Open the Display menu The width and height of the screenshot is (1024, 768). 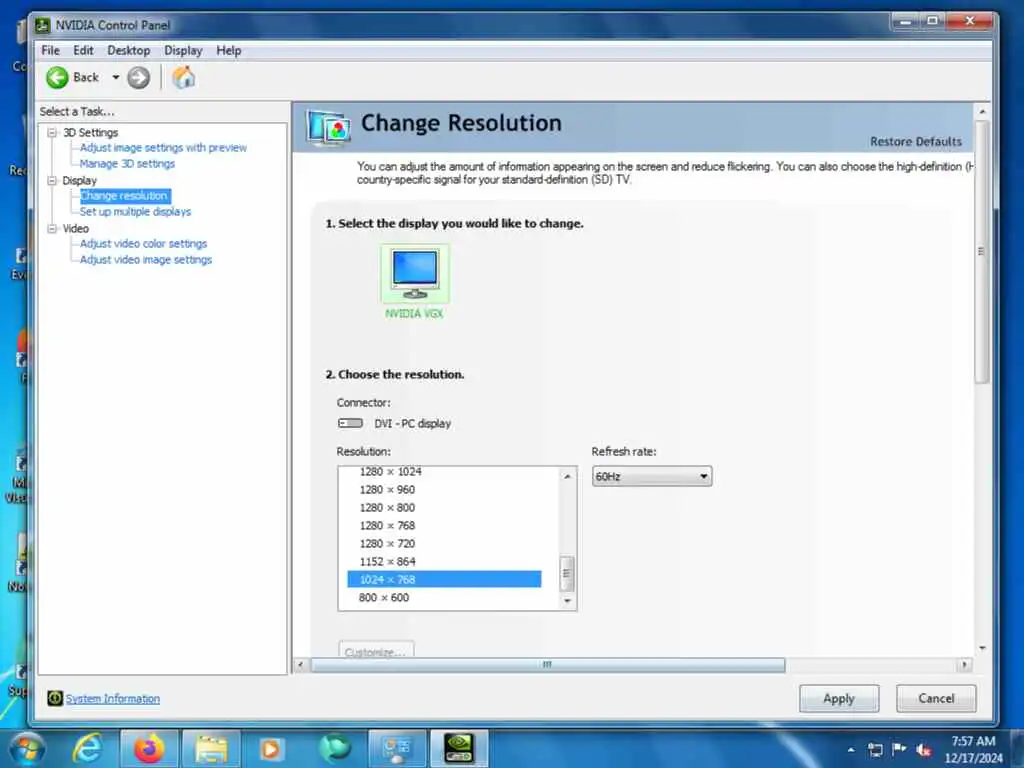pos(183,50)
